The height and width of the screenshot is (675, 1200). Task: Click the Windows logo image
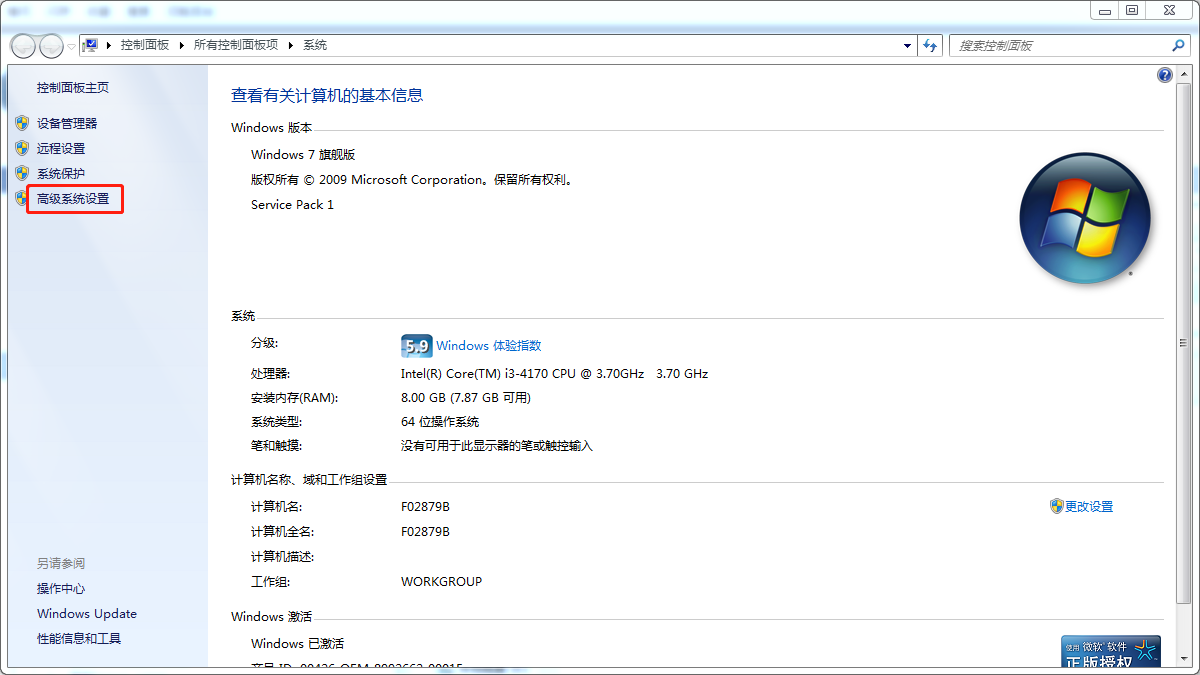(x=1085, y=218)
